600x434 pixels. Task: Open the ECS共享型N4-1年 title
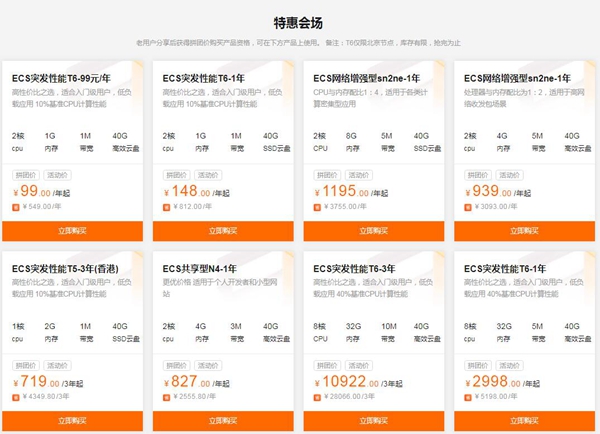click(200, 269)
